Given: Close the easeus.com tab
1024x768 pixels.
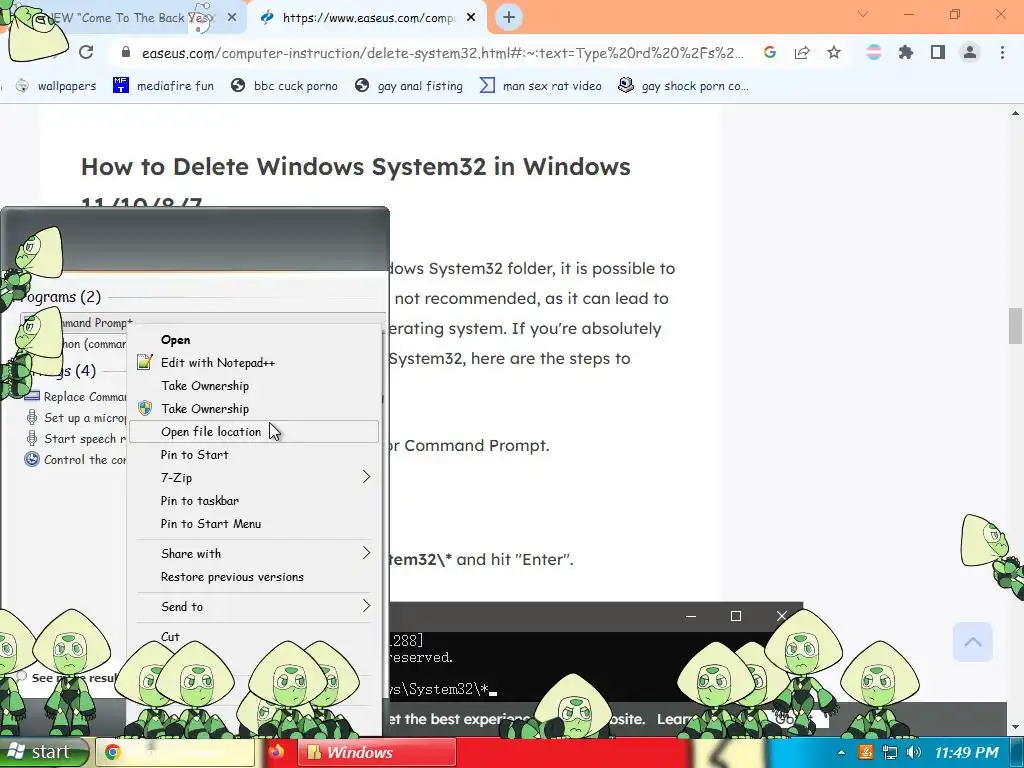Looking at the screenshot, I should [471, 18].
